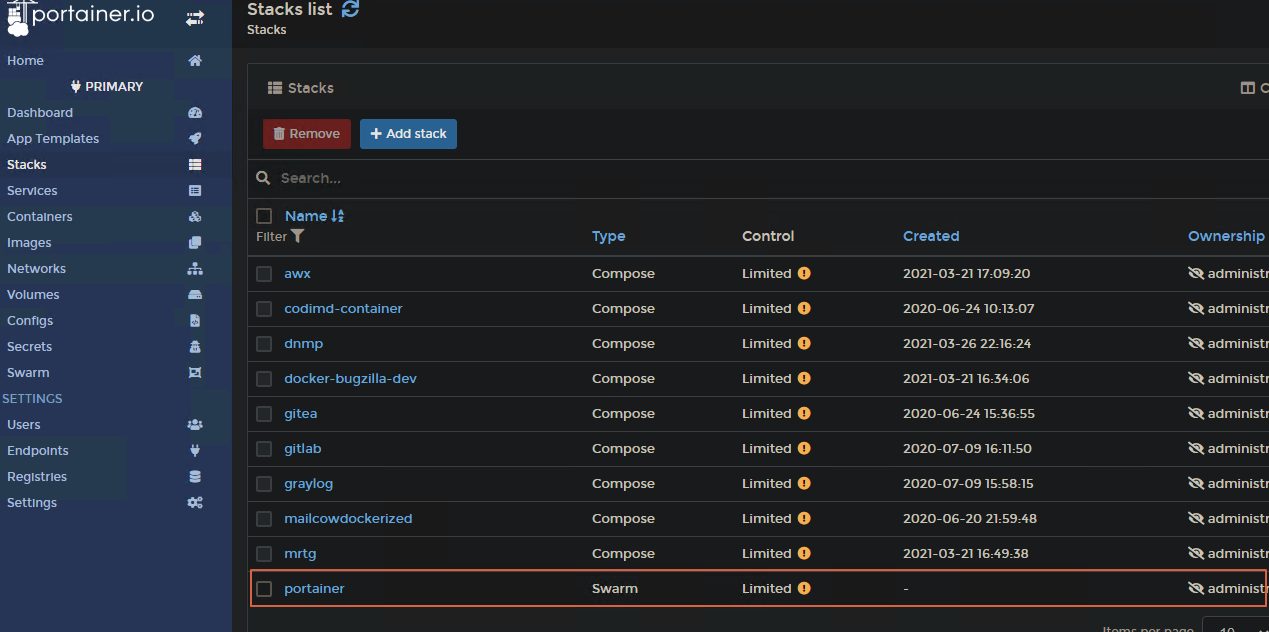The height and width of the screenshot is (632, 1269).
Task: Click the cubes icon beside Containers
Action: click(195, 217)
